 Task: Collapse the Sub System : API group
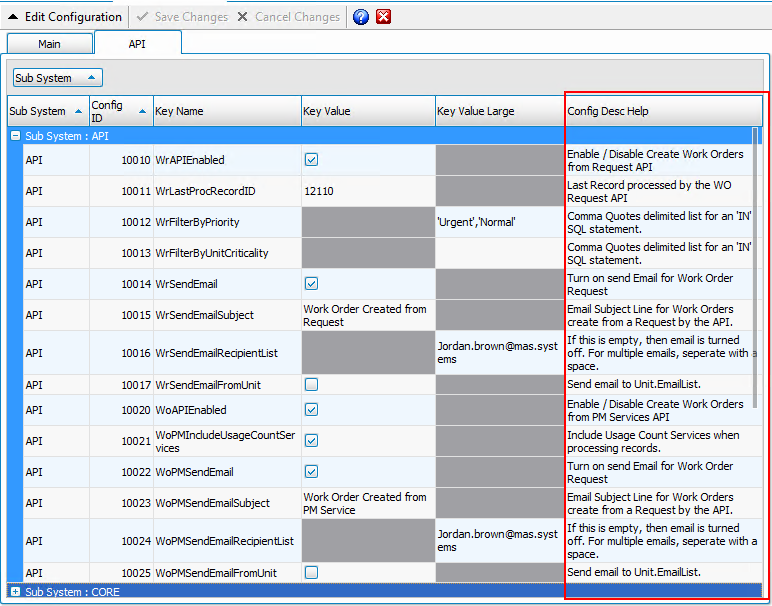coord(16,136)
